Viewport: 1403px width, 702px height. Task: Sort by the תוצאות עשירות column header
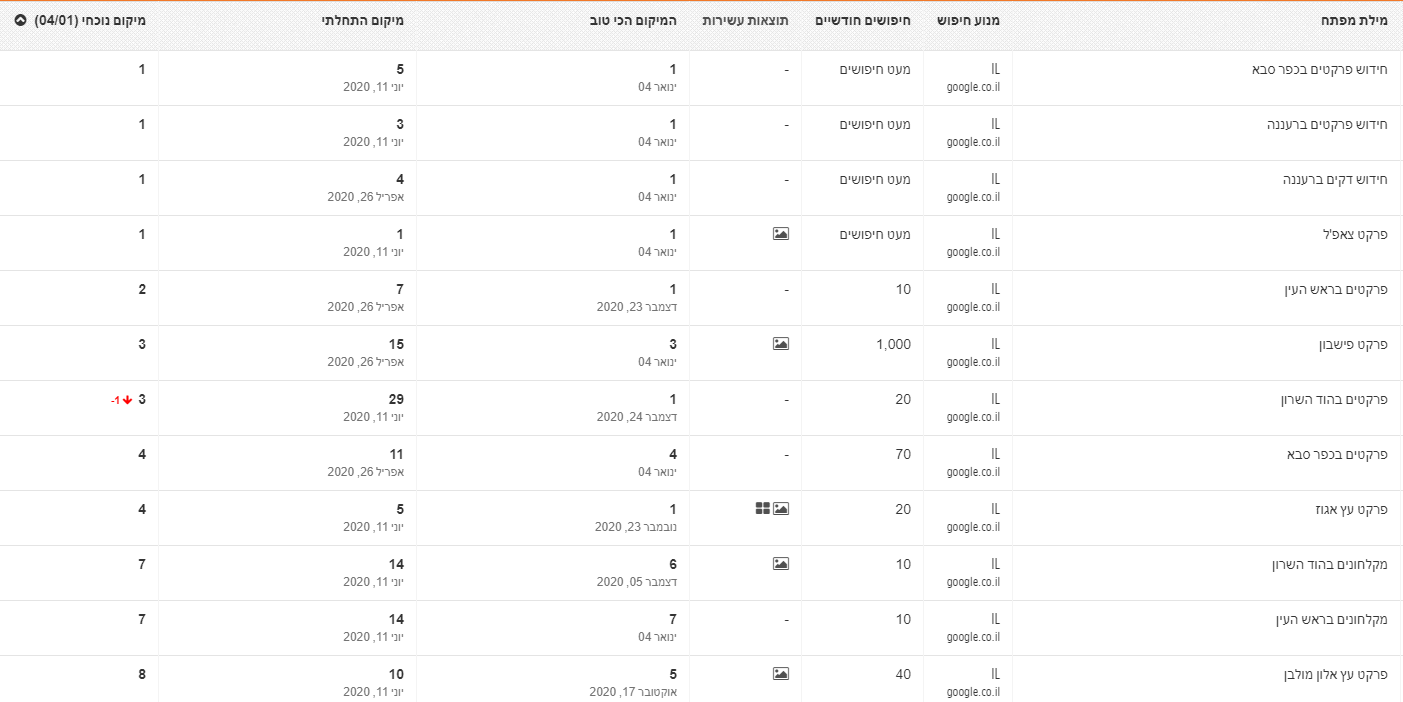coord(745,20)
